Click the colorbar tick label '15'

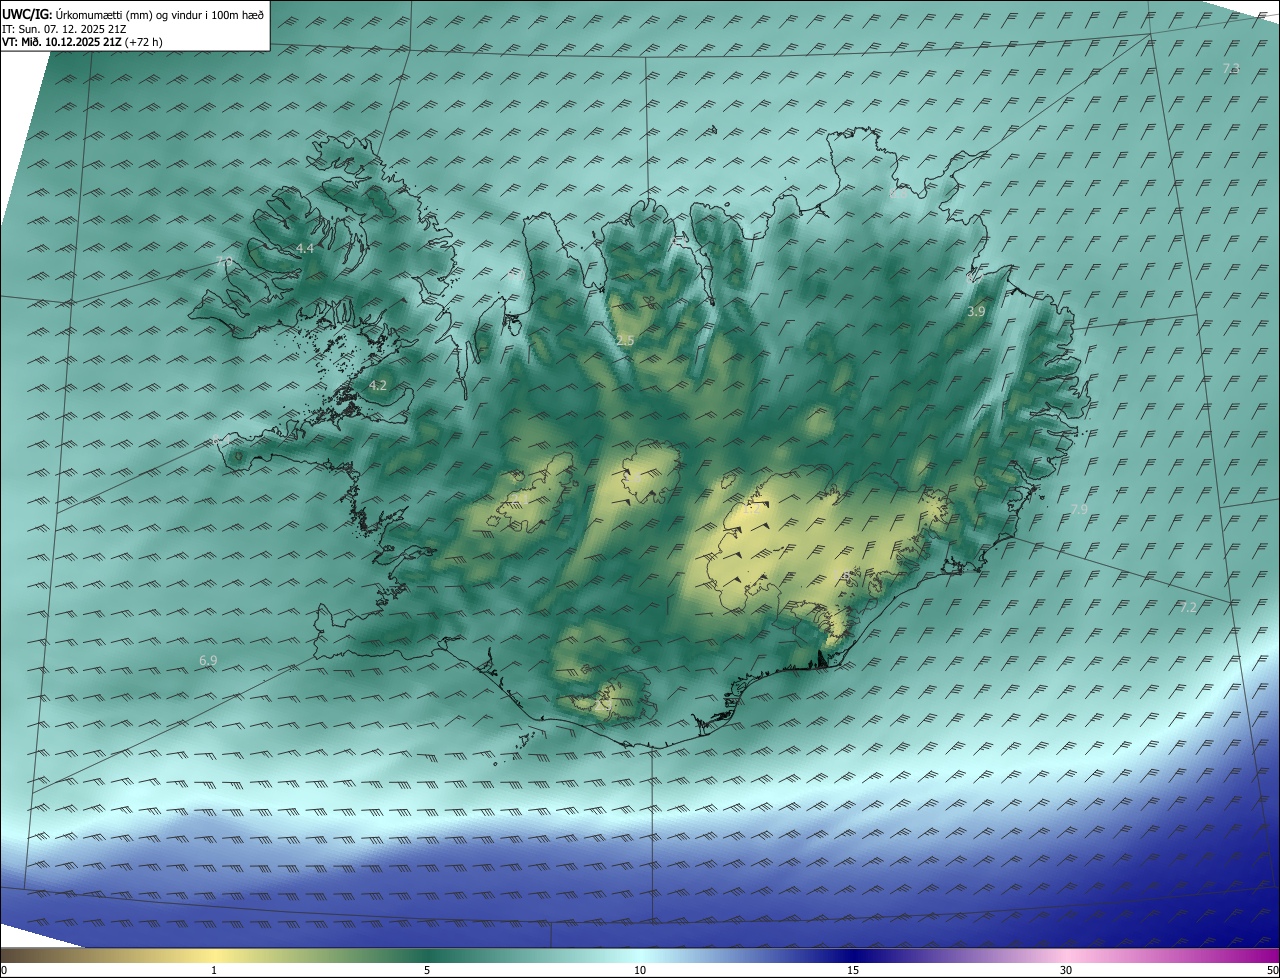pyautogui.click(x=853, y=970)
